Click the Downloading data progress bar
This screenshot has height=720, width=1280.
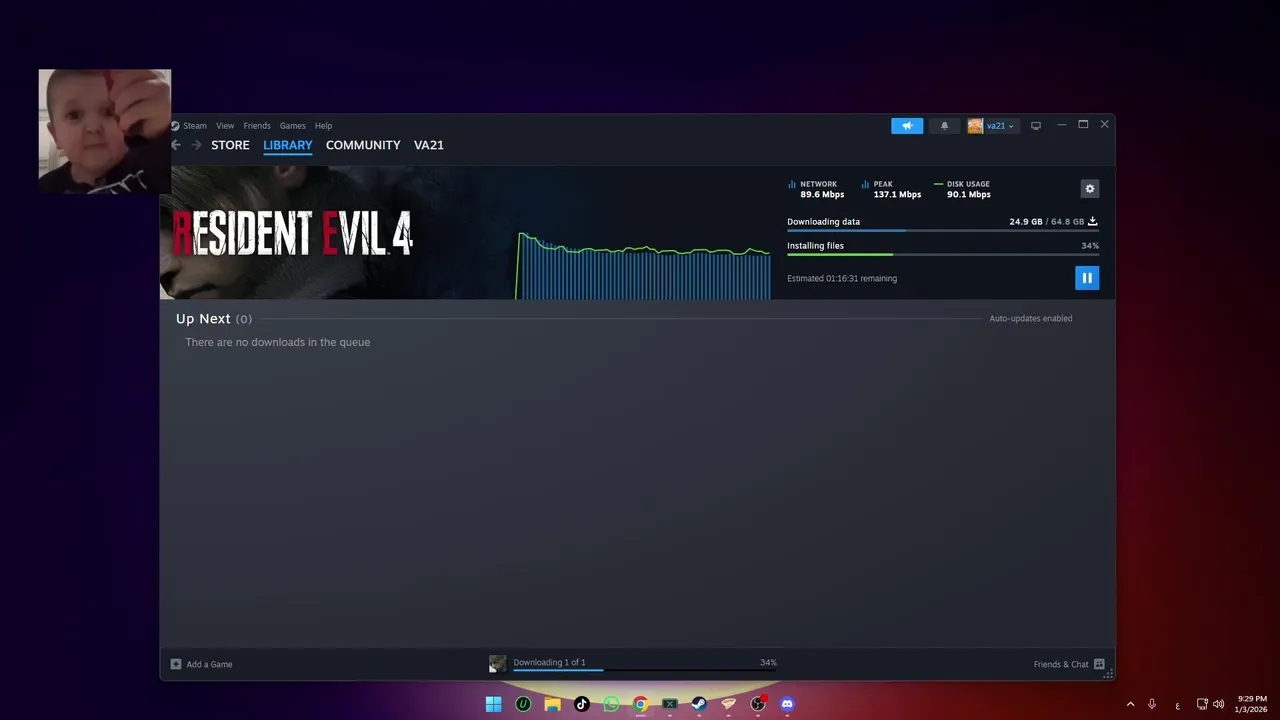pos(943,231)
